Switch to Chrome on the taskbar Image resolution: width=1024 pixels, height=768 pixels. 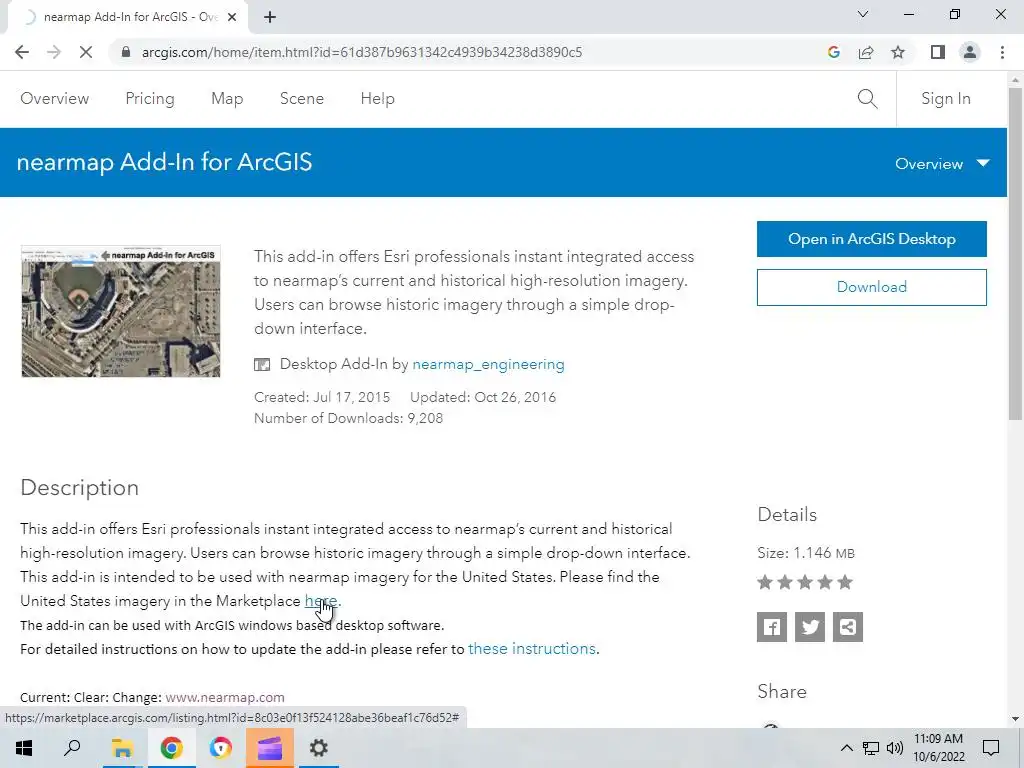click(x=171, y=748)
